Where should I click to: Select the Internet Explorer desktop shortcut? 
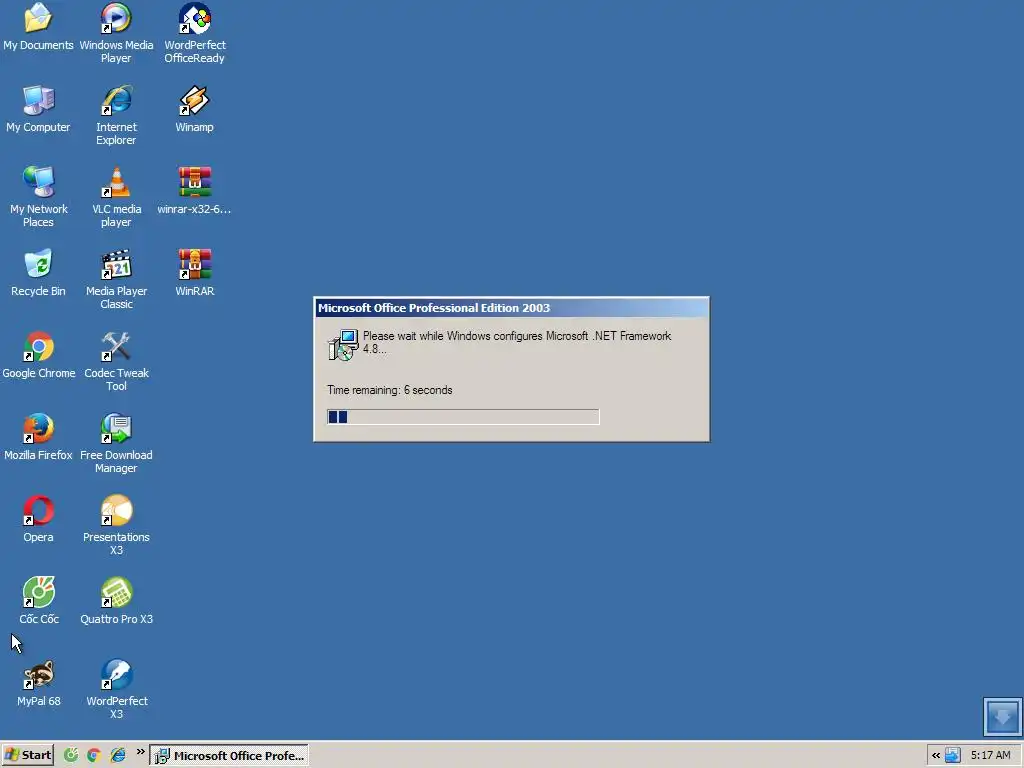click(116, 115)
